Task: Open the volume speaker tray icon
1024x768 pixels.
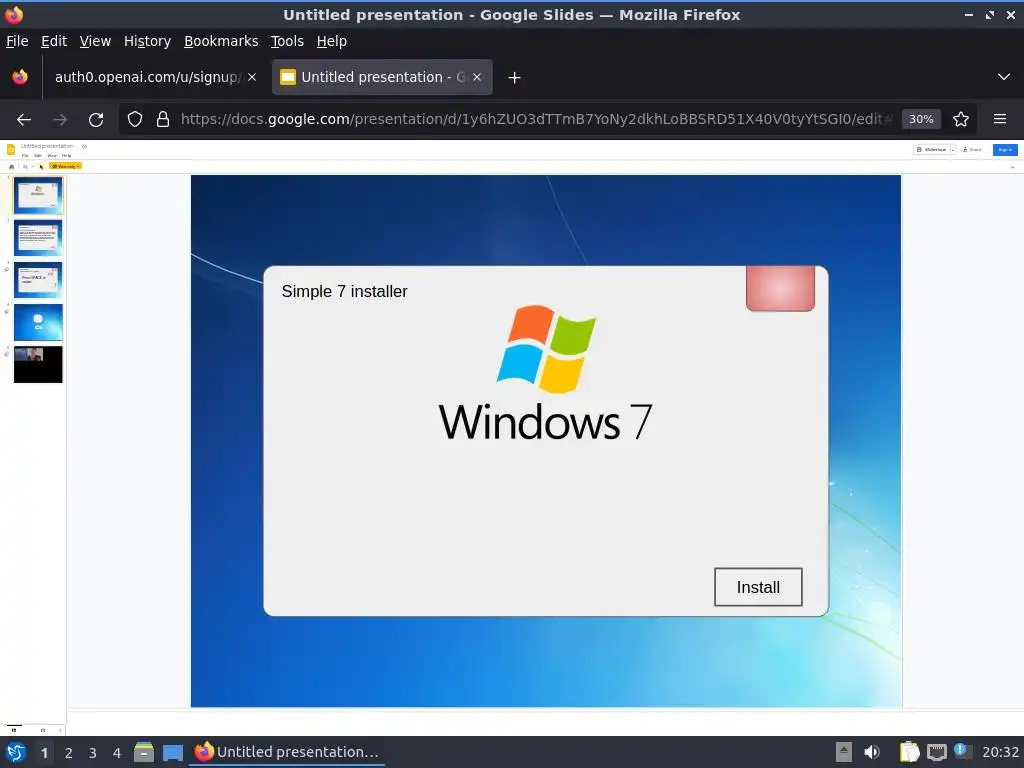Action: coord(872,752)
